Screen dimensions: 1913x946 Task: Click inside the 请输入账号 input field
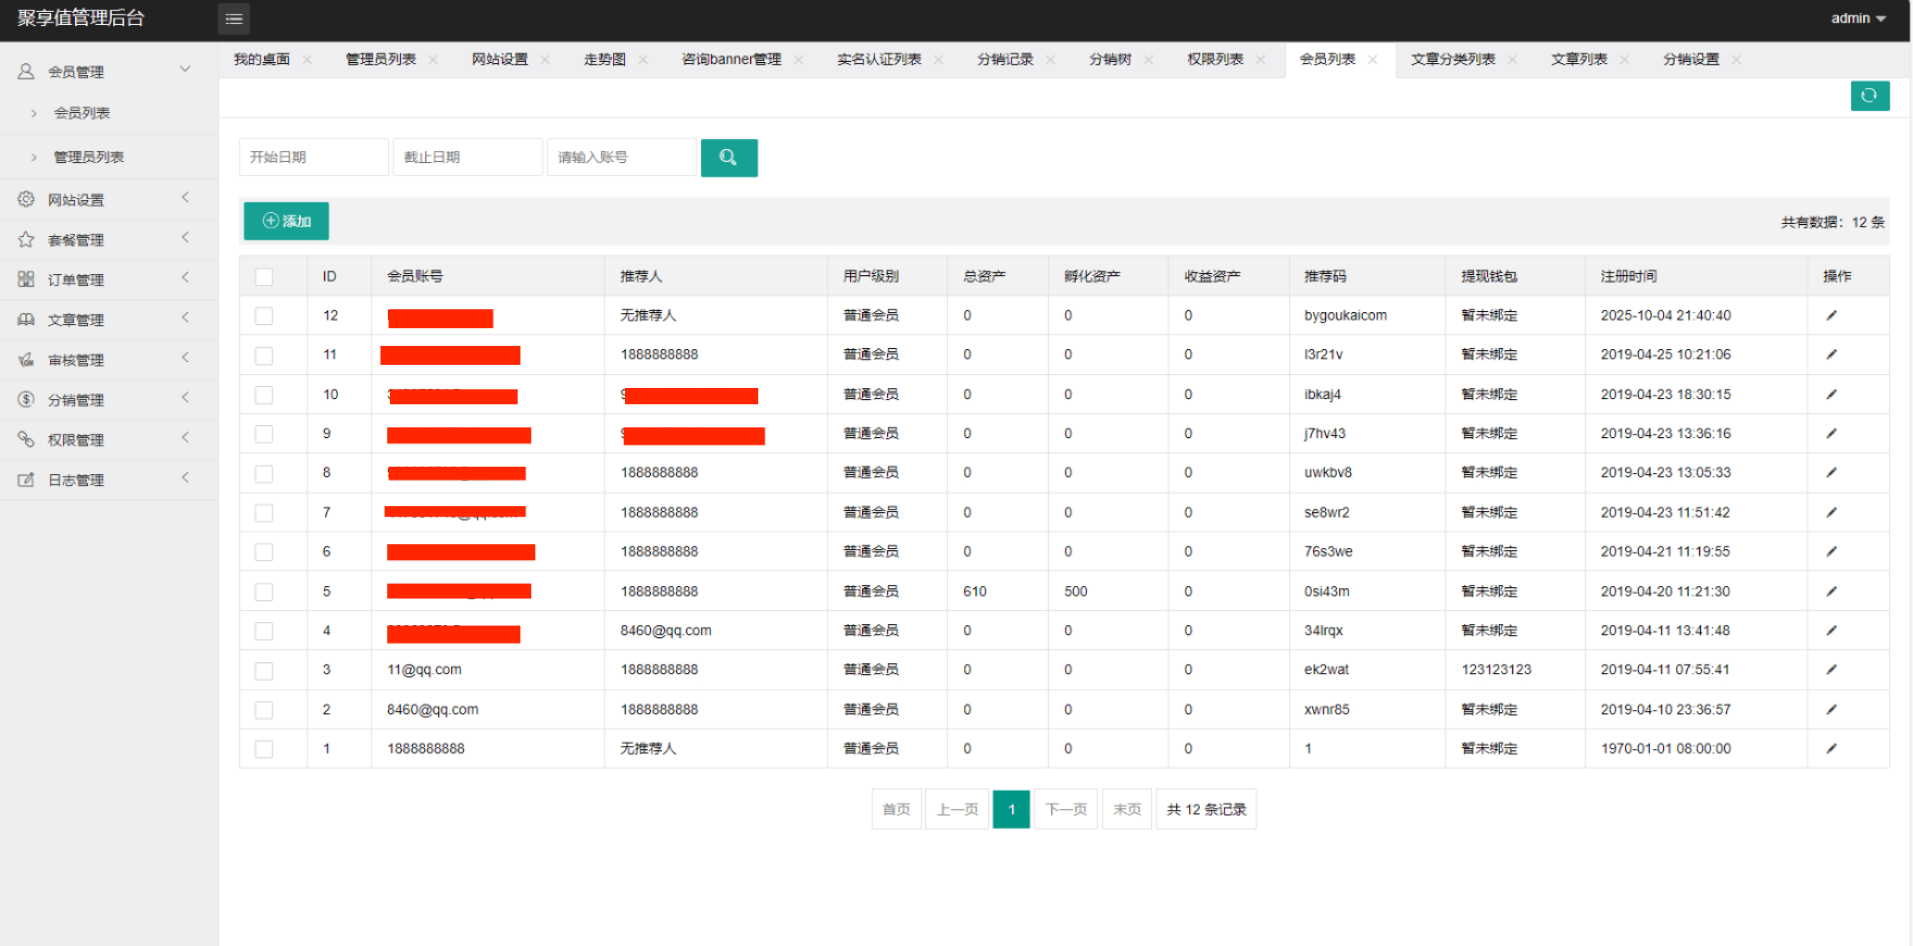(x=620, y=157)
